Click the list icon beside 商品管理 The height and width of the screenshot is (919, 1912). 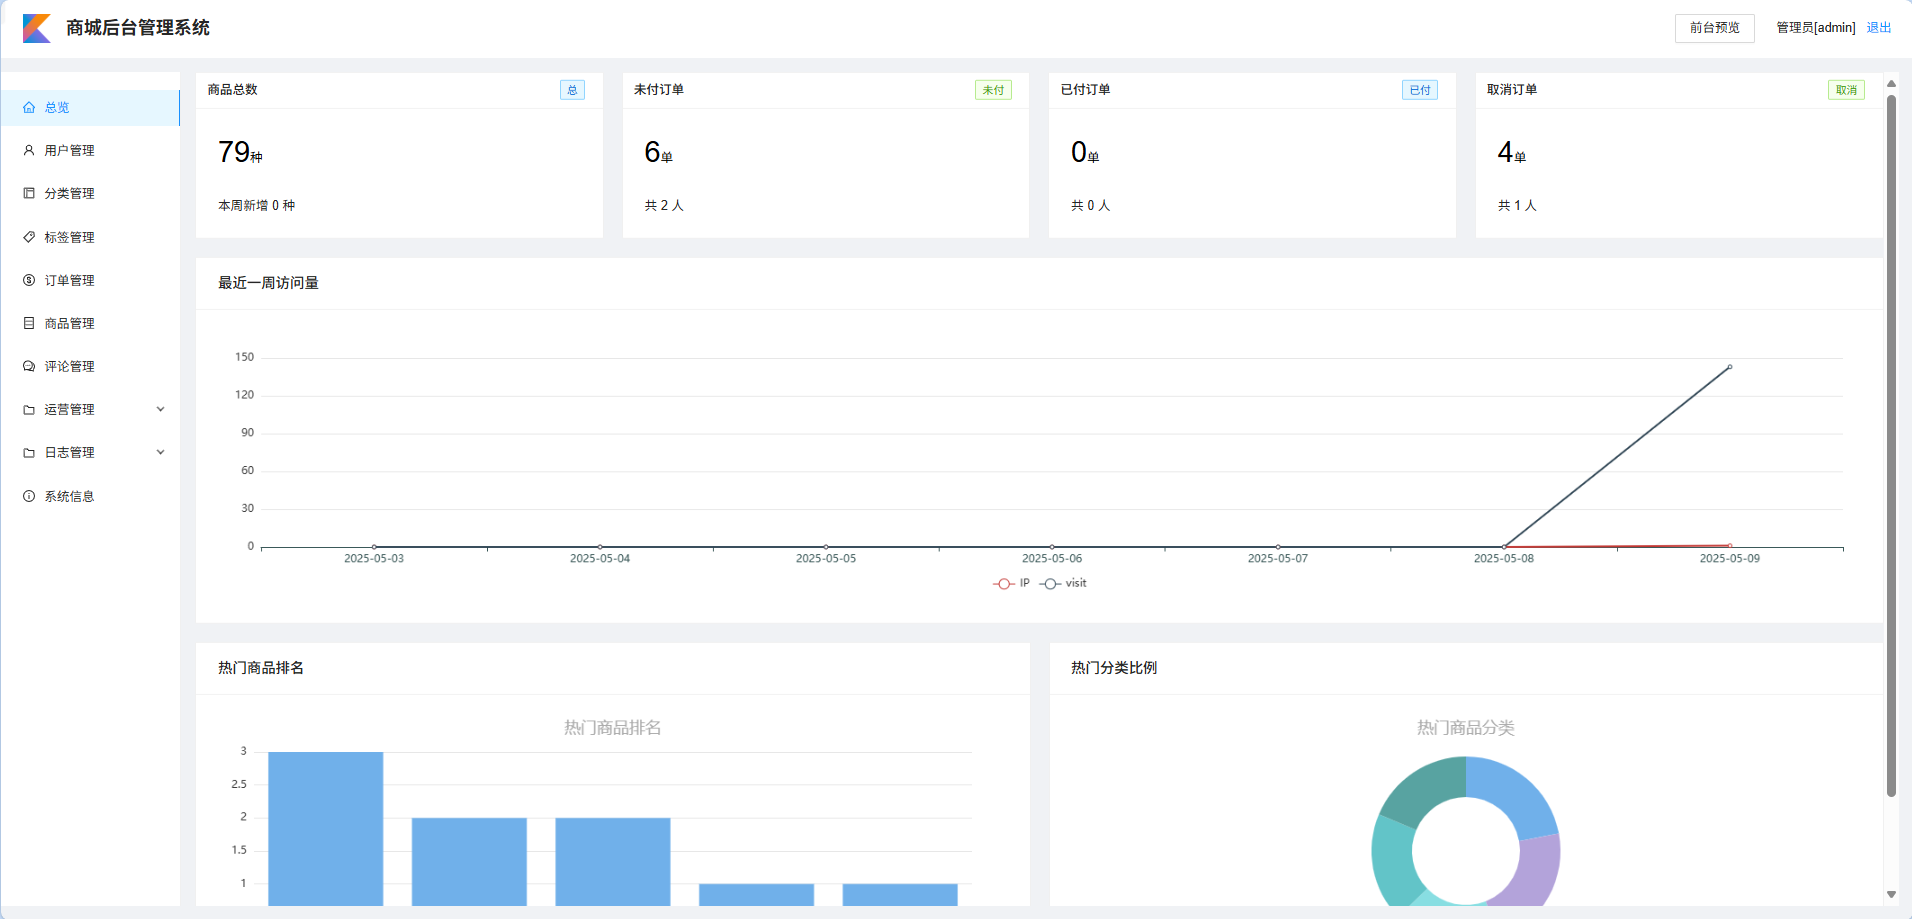29,323
